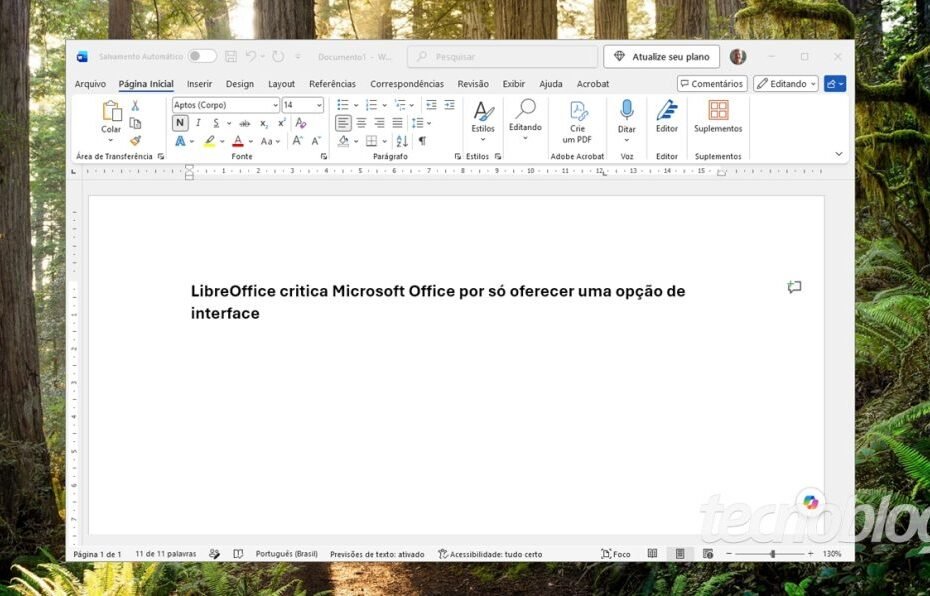The height and width of the screenshot is (596, 930).
Task: Open the Editando find menu in ribbon
Action: (x=525, y=120)
